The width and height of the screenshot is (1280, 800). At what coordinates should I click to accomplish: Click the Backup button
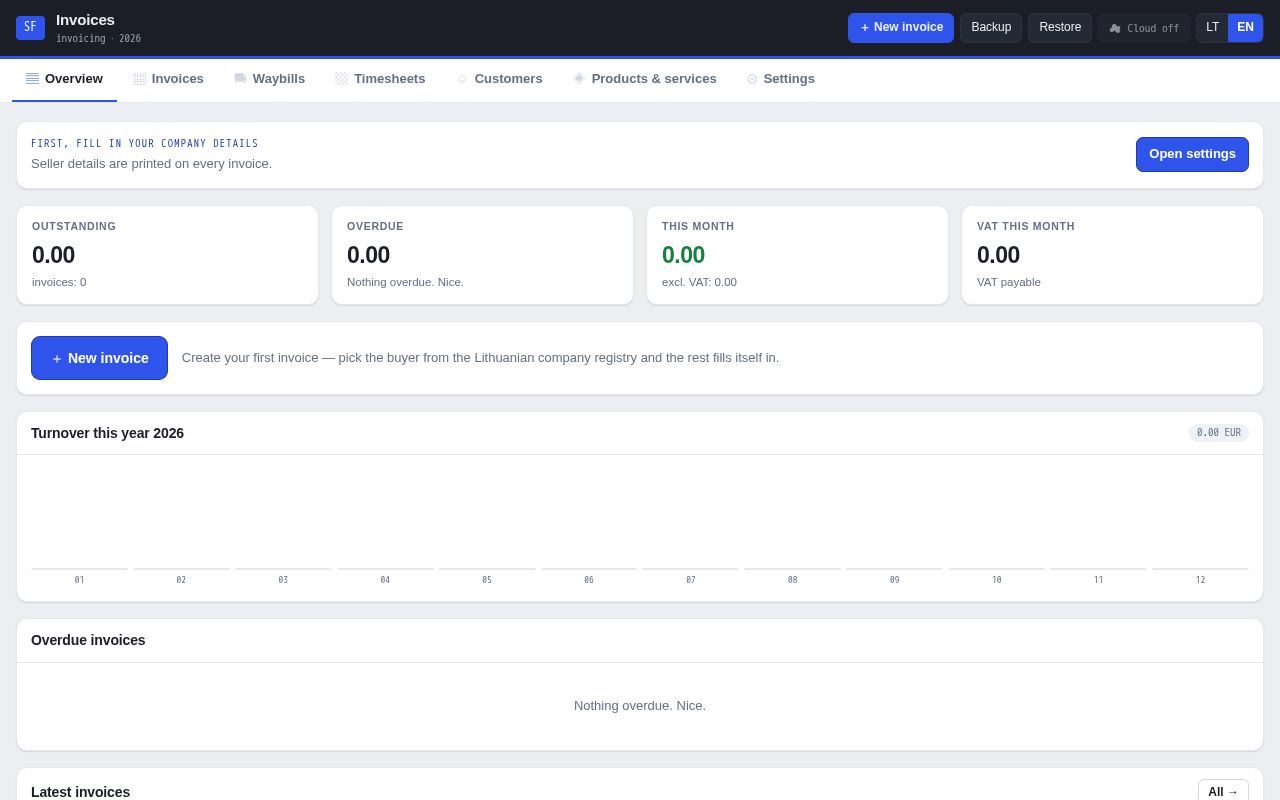pos(991,28)
